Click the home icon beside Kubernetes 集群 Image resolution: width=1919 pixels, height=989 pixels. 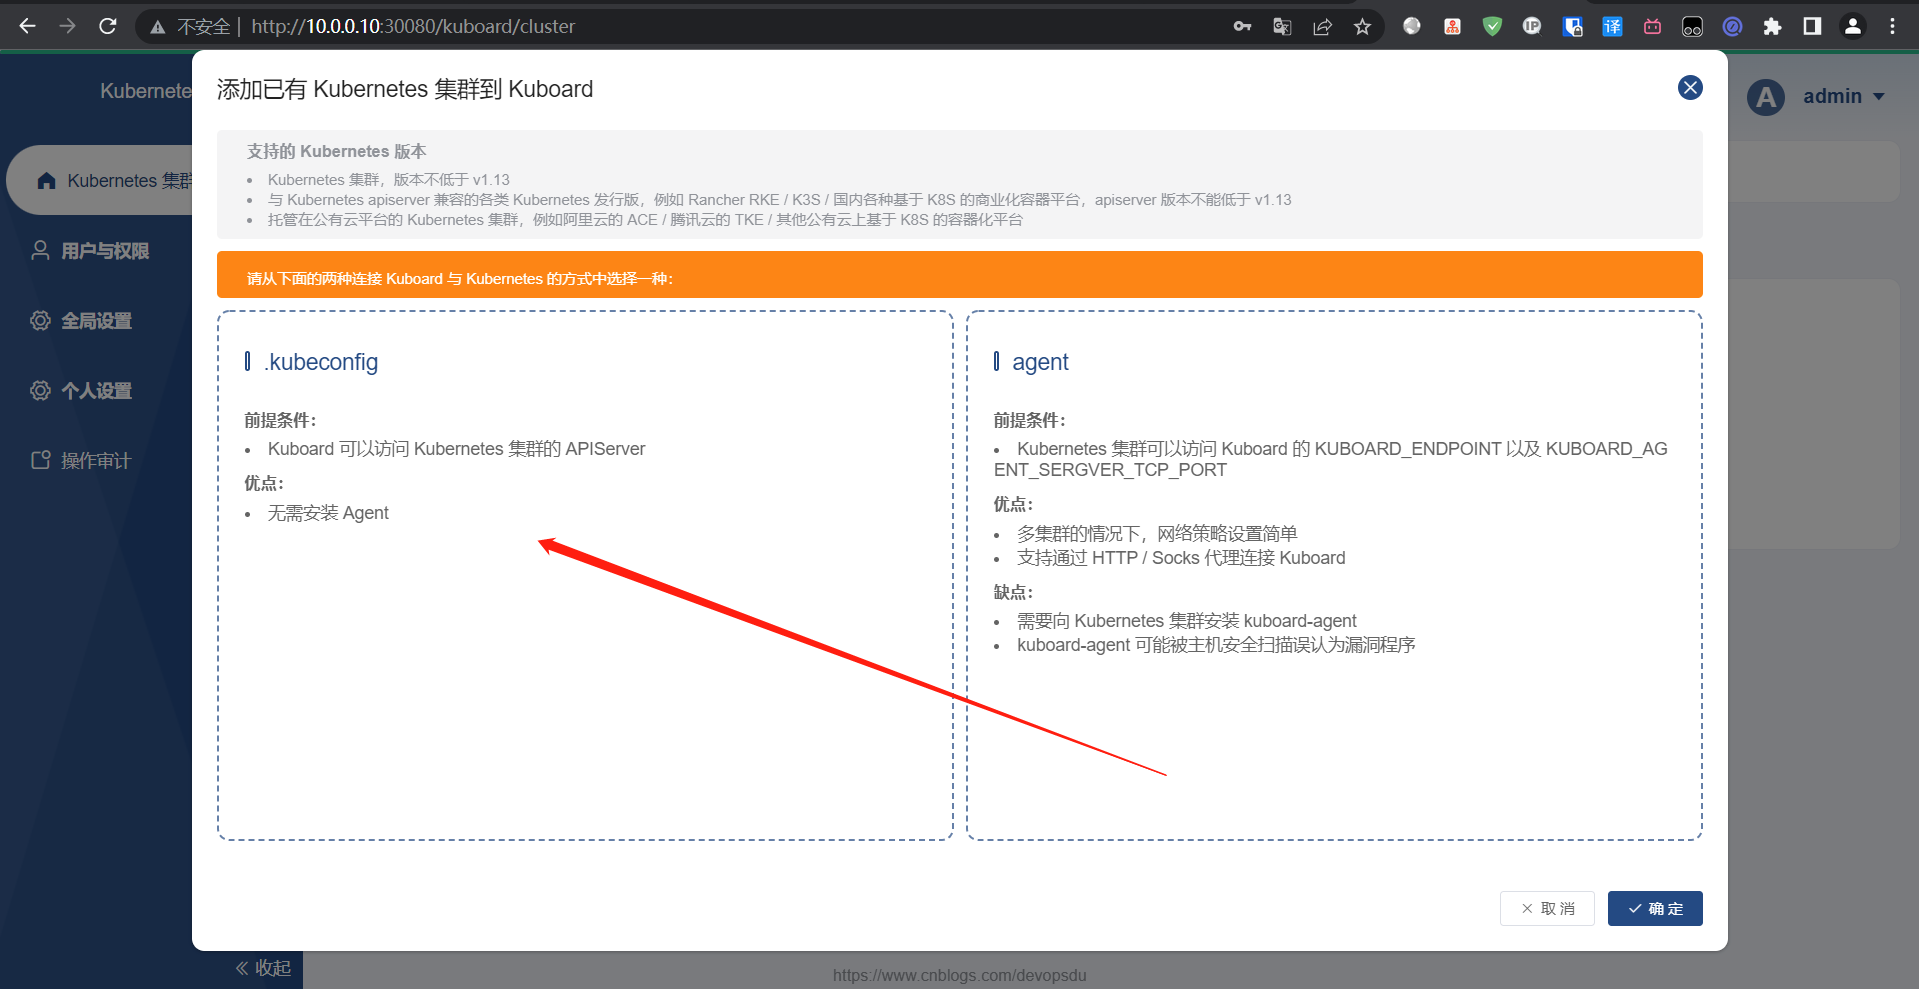tap(46, 181)
